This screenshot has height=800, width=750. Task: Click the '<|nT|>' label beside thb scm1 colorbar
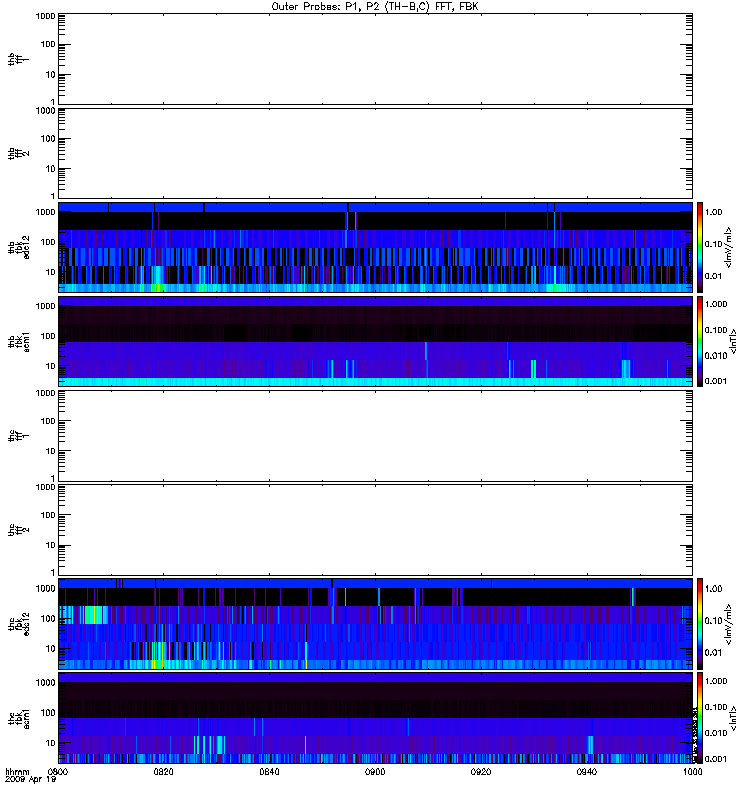pyautogui.click(x=733, y=341)
